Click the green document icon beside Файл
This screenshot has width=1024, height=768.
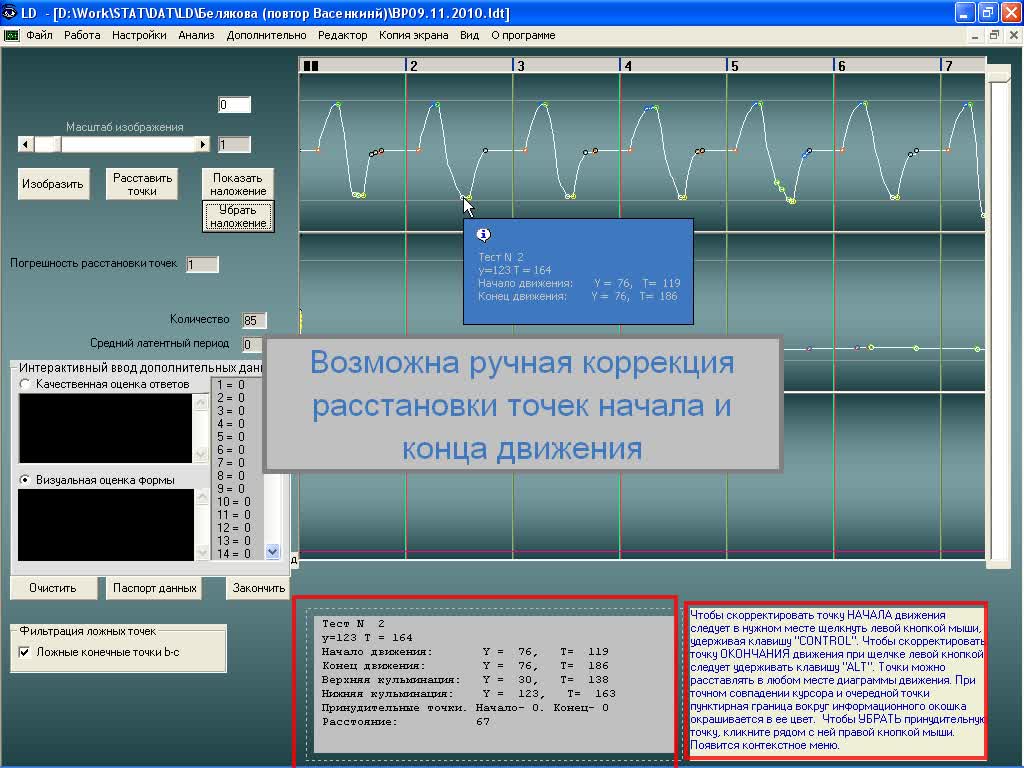11,35
